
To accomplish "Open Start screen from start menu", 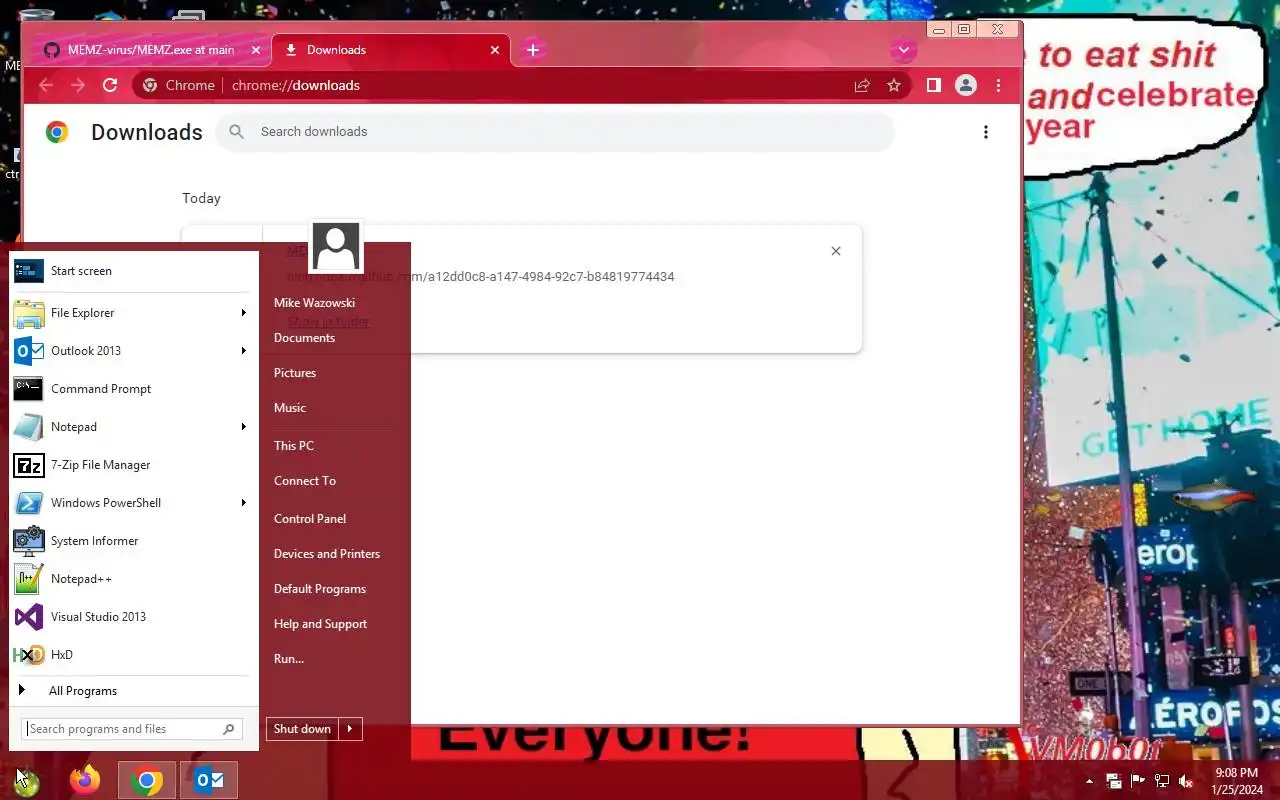I will point(134,271).
